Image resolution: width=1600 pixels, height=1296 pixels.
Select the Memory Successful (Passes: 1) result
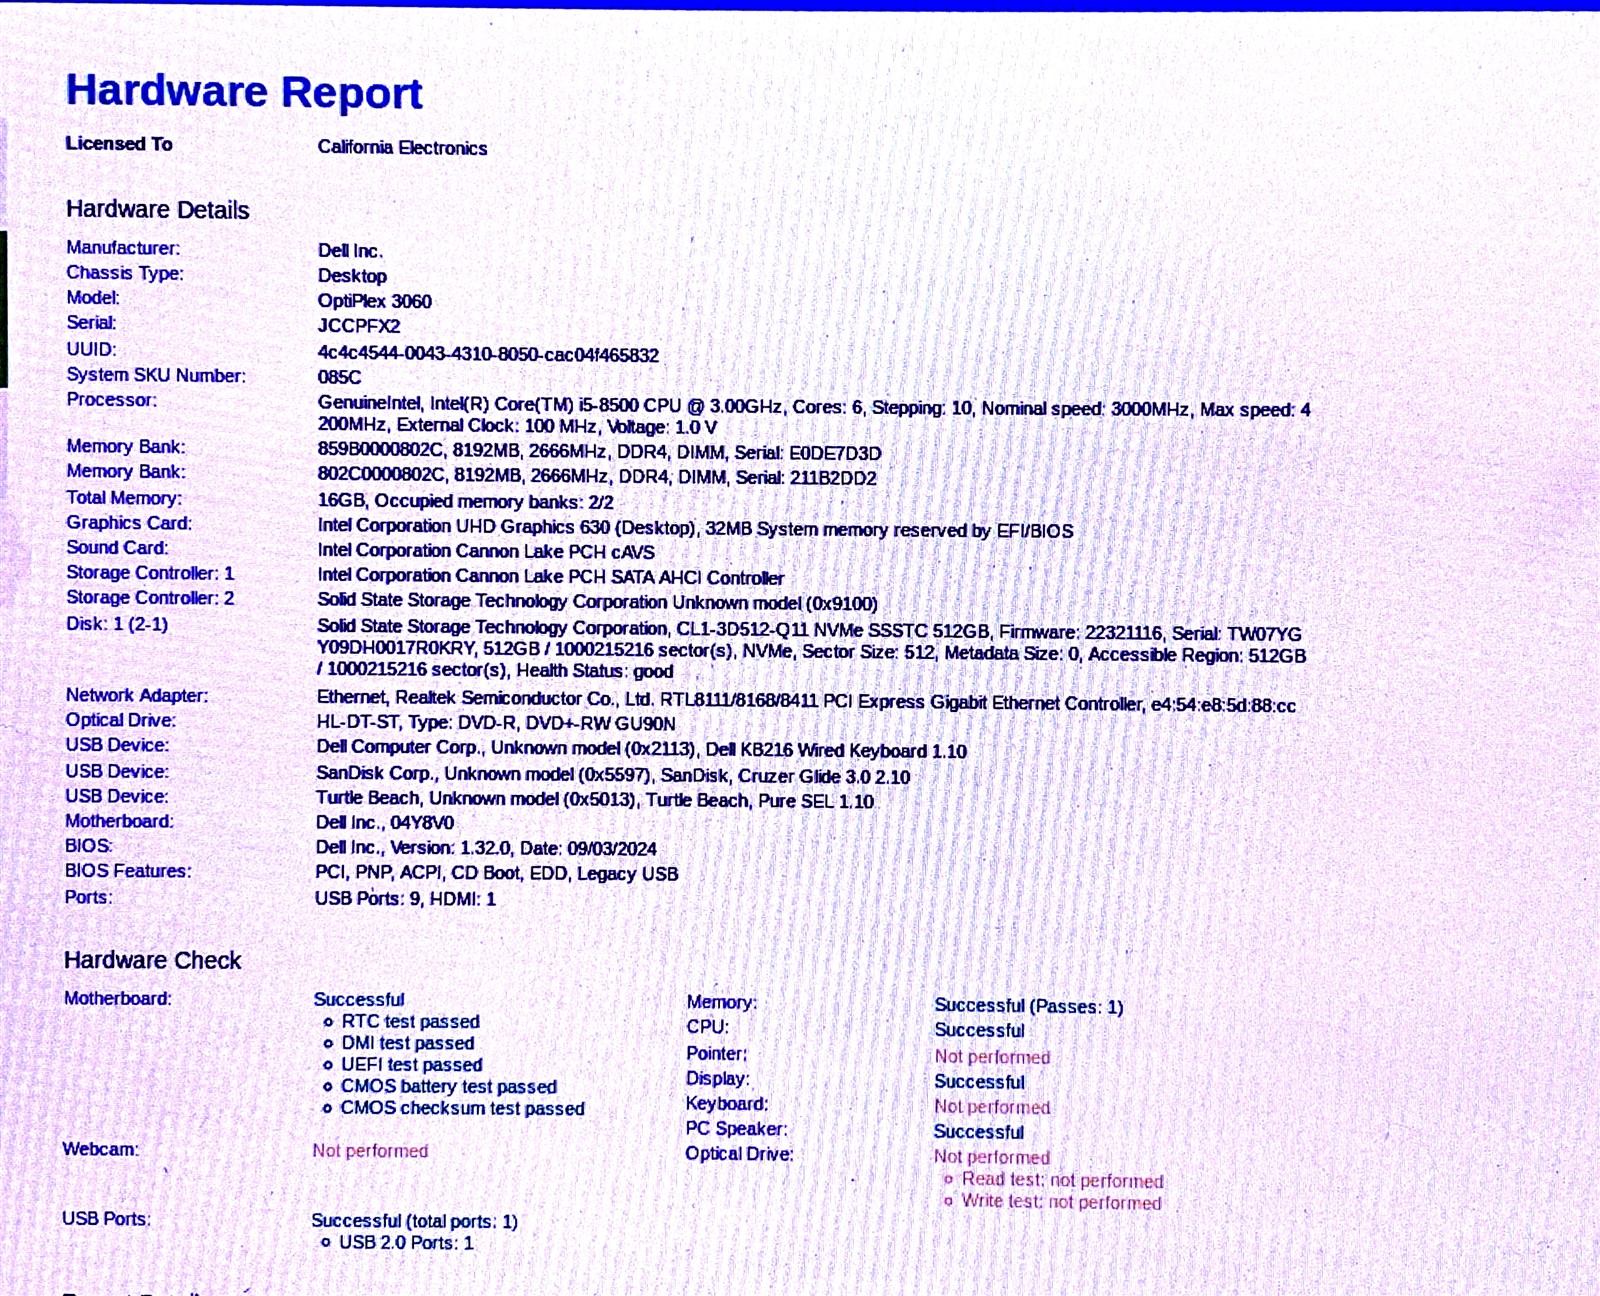click(x=1028, y=1006)
